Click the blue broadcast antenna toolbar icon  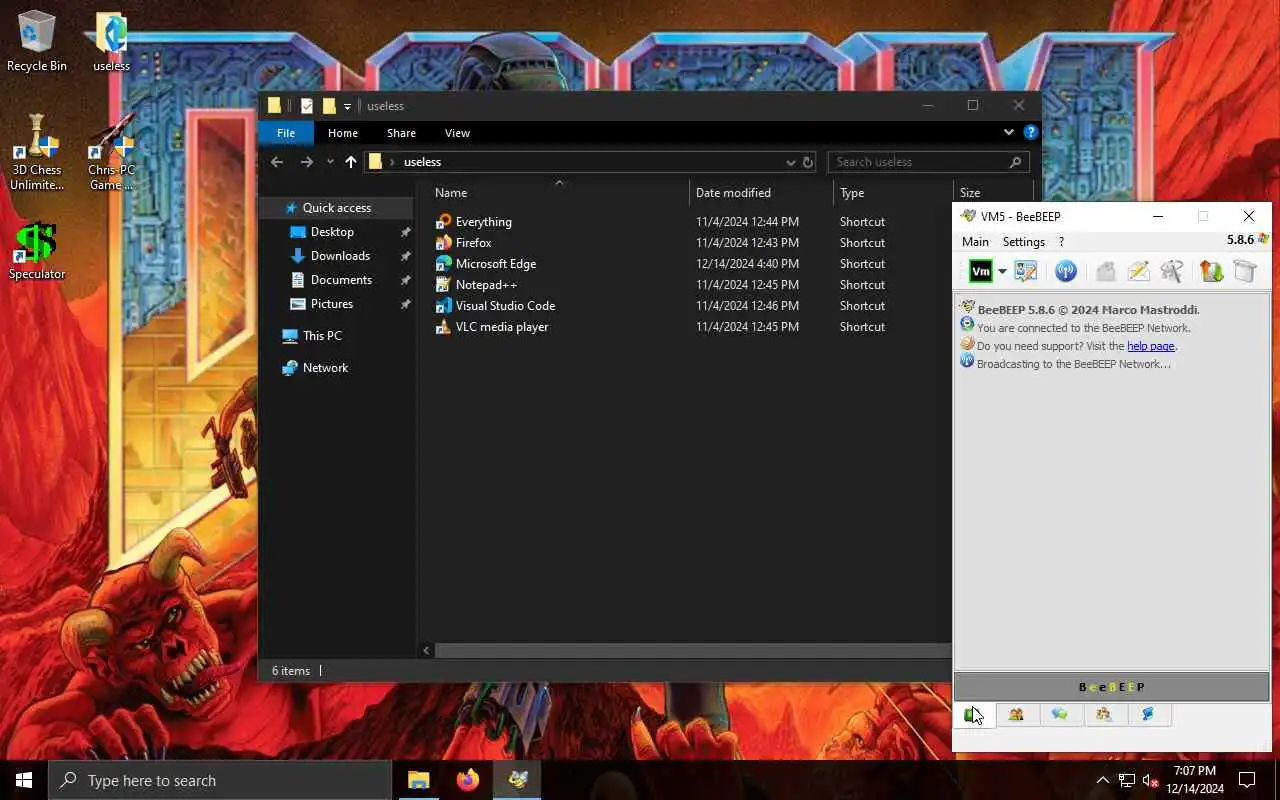[1065, 271]
